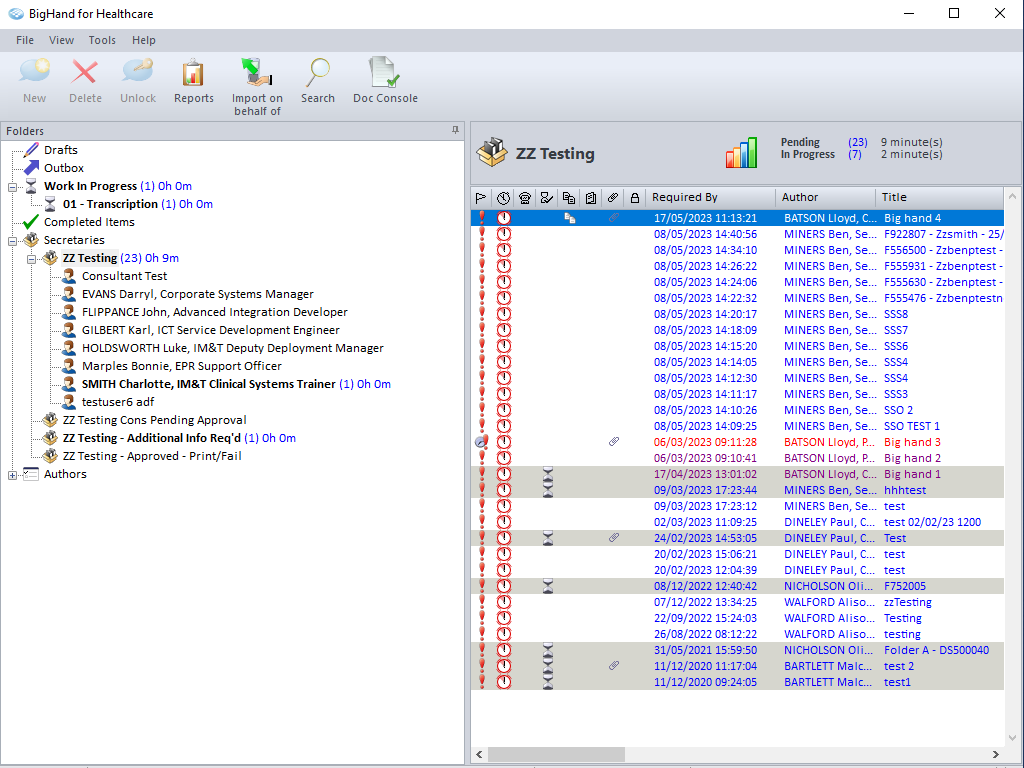Select Marples Bonnie, EPR Support Officer
The width and height of the screenshot is (1024, 768).
182,366
